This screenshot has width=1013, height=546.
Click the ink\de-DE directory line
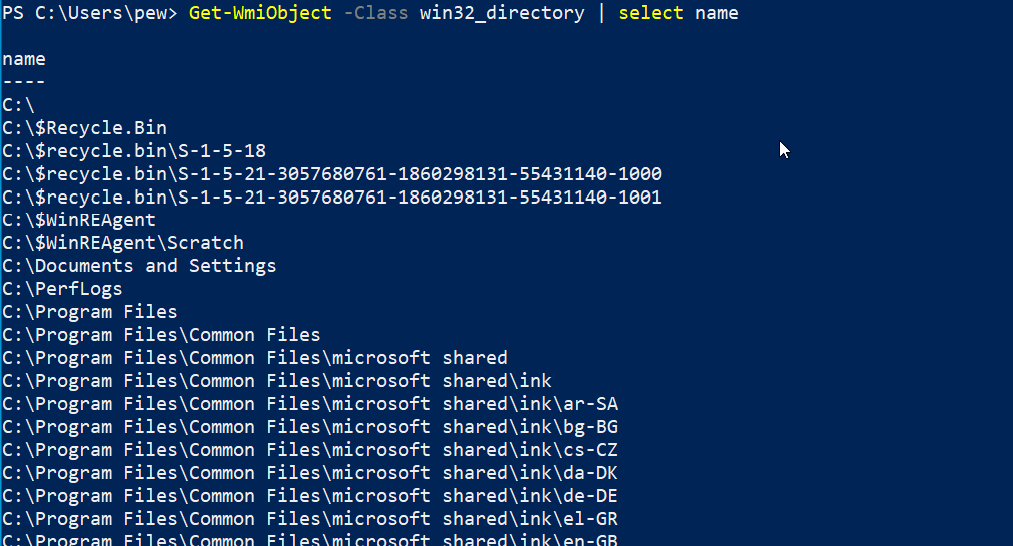[310, 496]
